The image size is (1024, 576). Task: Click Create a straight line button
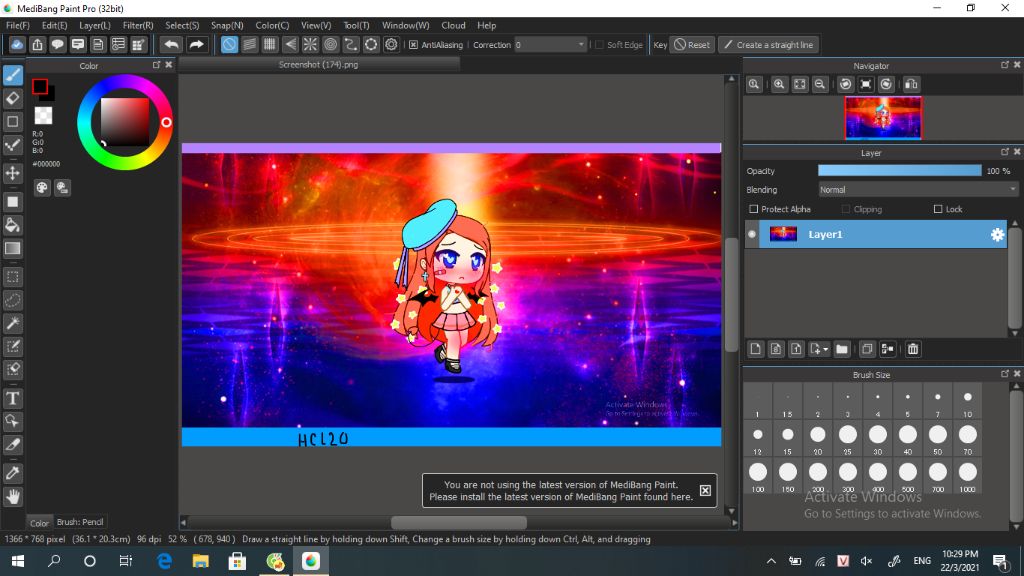(769, 45)
